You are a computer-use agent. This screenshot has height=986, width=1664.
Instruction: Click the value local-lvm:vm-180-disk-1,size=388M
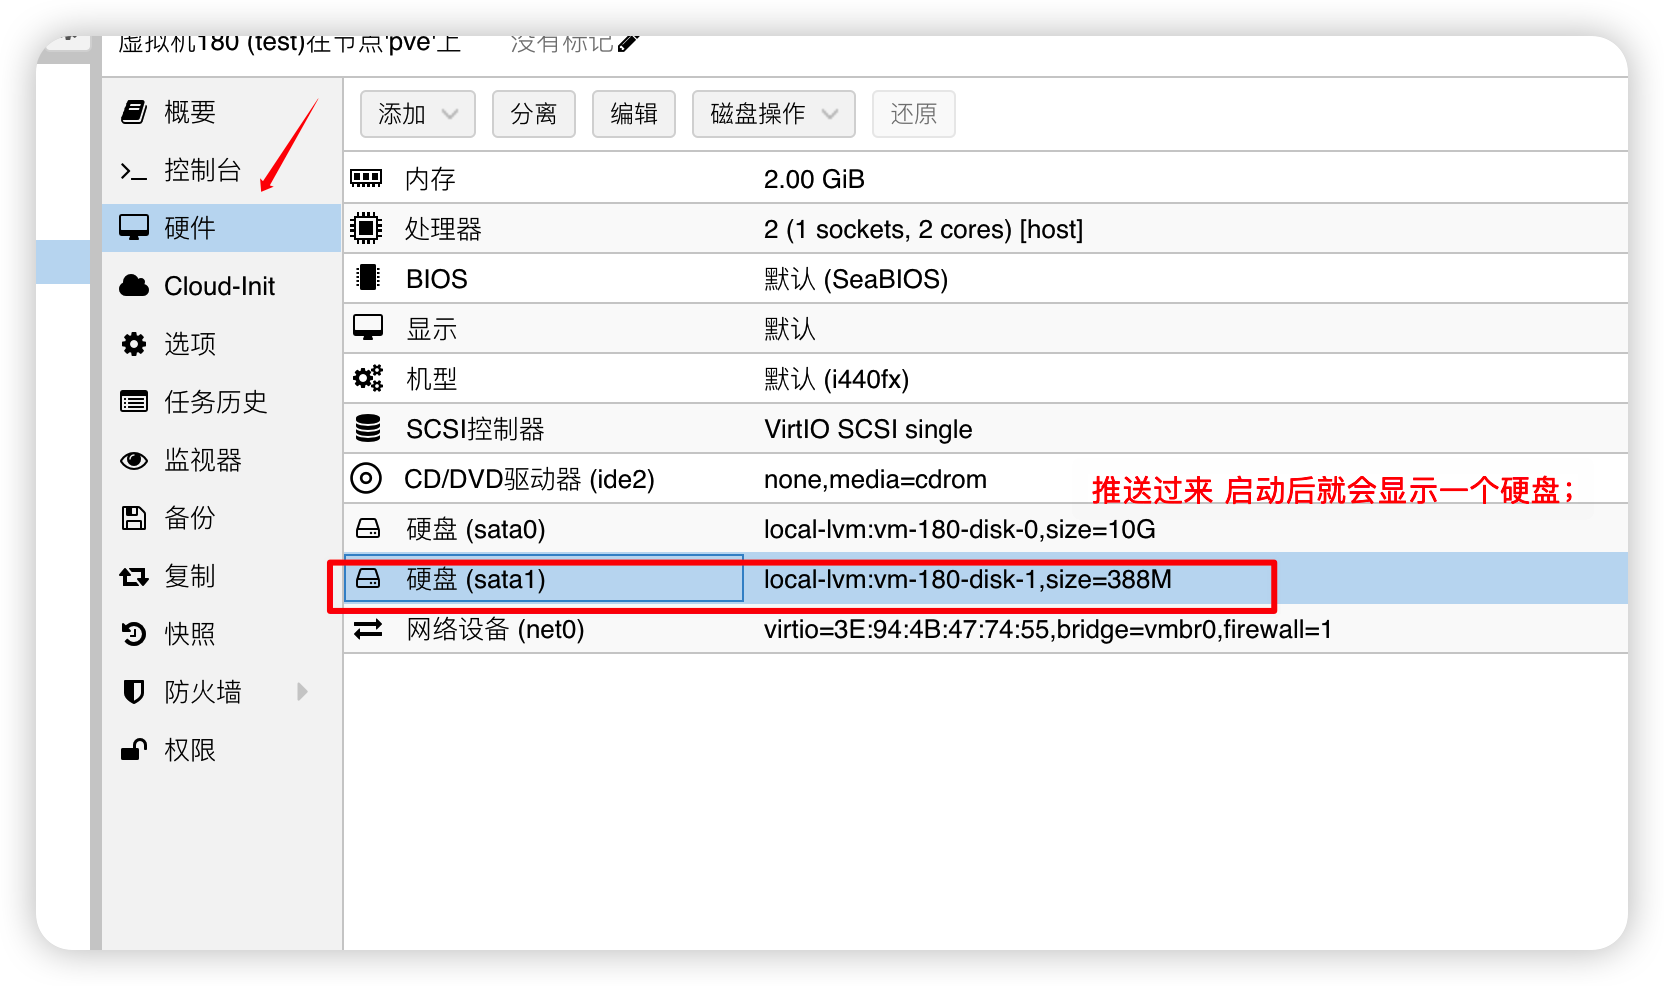(x=968, y=579)
